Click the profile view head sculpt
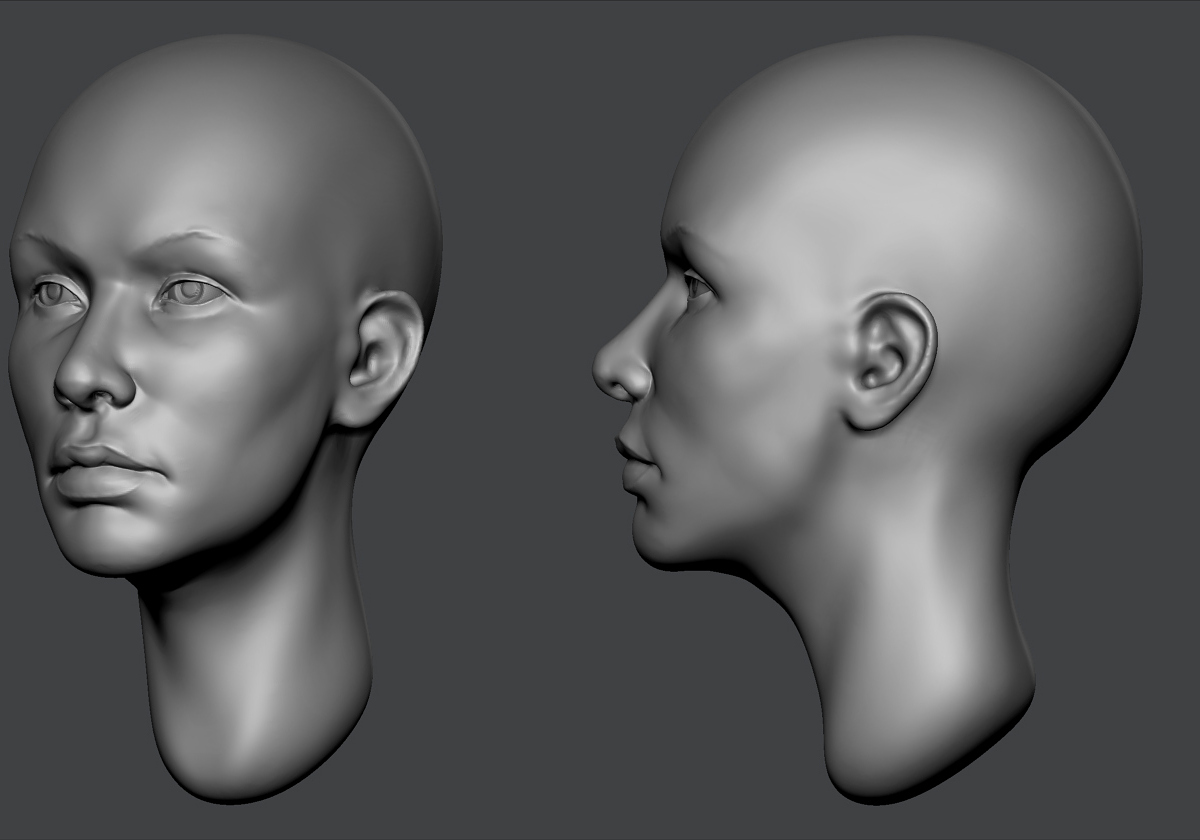 [x=868, y=420]
